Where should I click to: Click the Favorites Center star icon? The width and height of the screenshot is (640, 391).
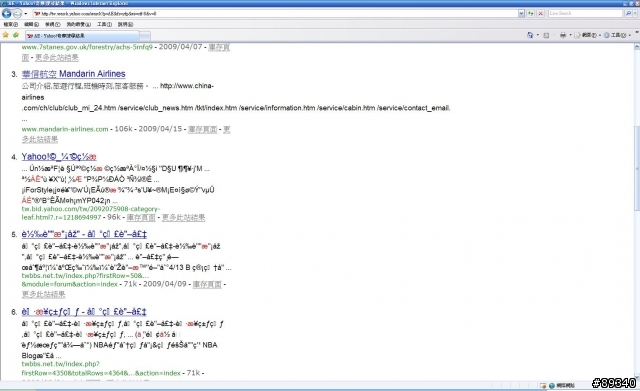pos(6,36)
